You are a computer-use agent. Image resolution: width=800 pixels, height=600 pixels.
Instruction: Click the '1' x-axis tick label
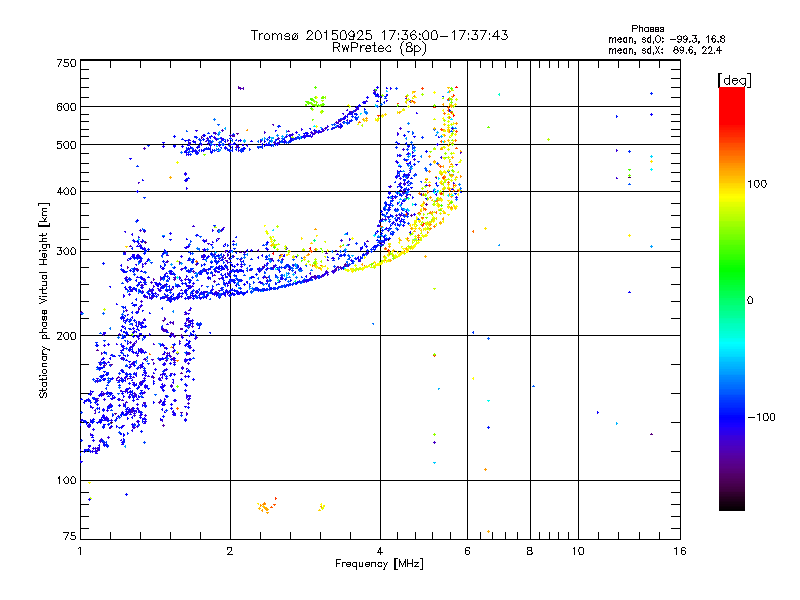[80, 551]
